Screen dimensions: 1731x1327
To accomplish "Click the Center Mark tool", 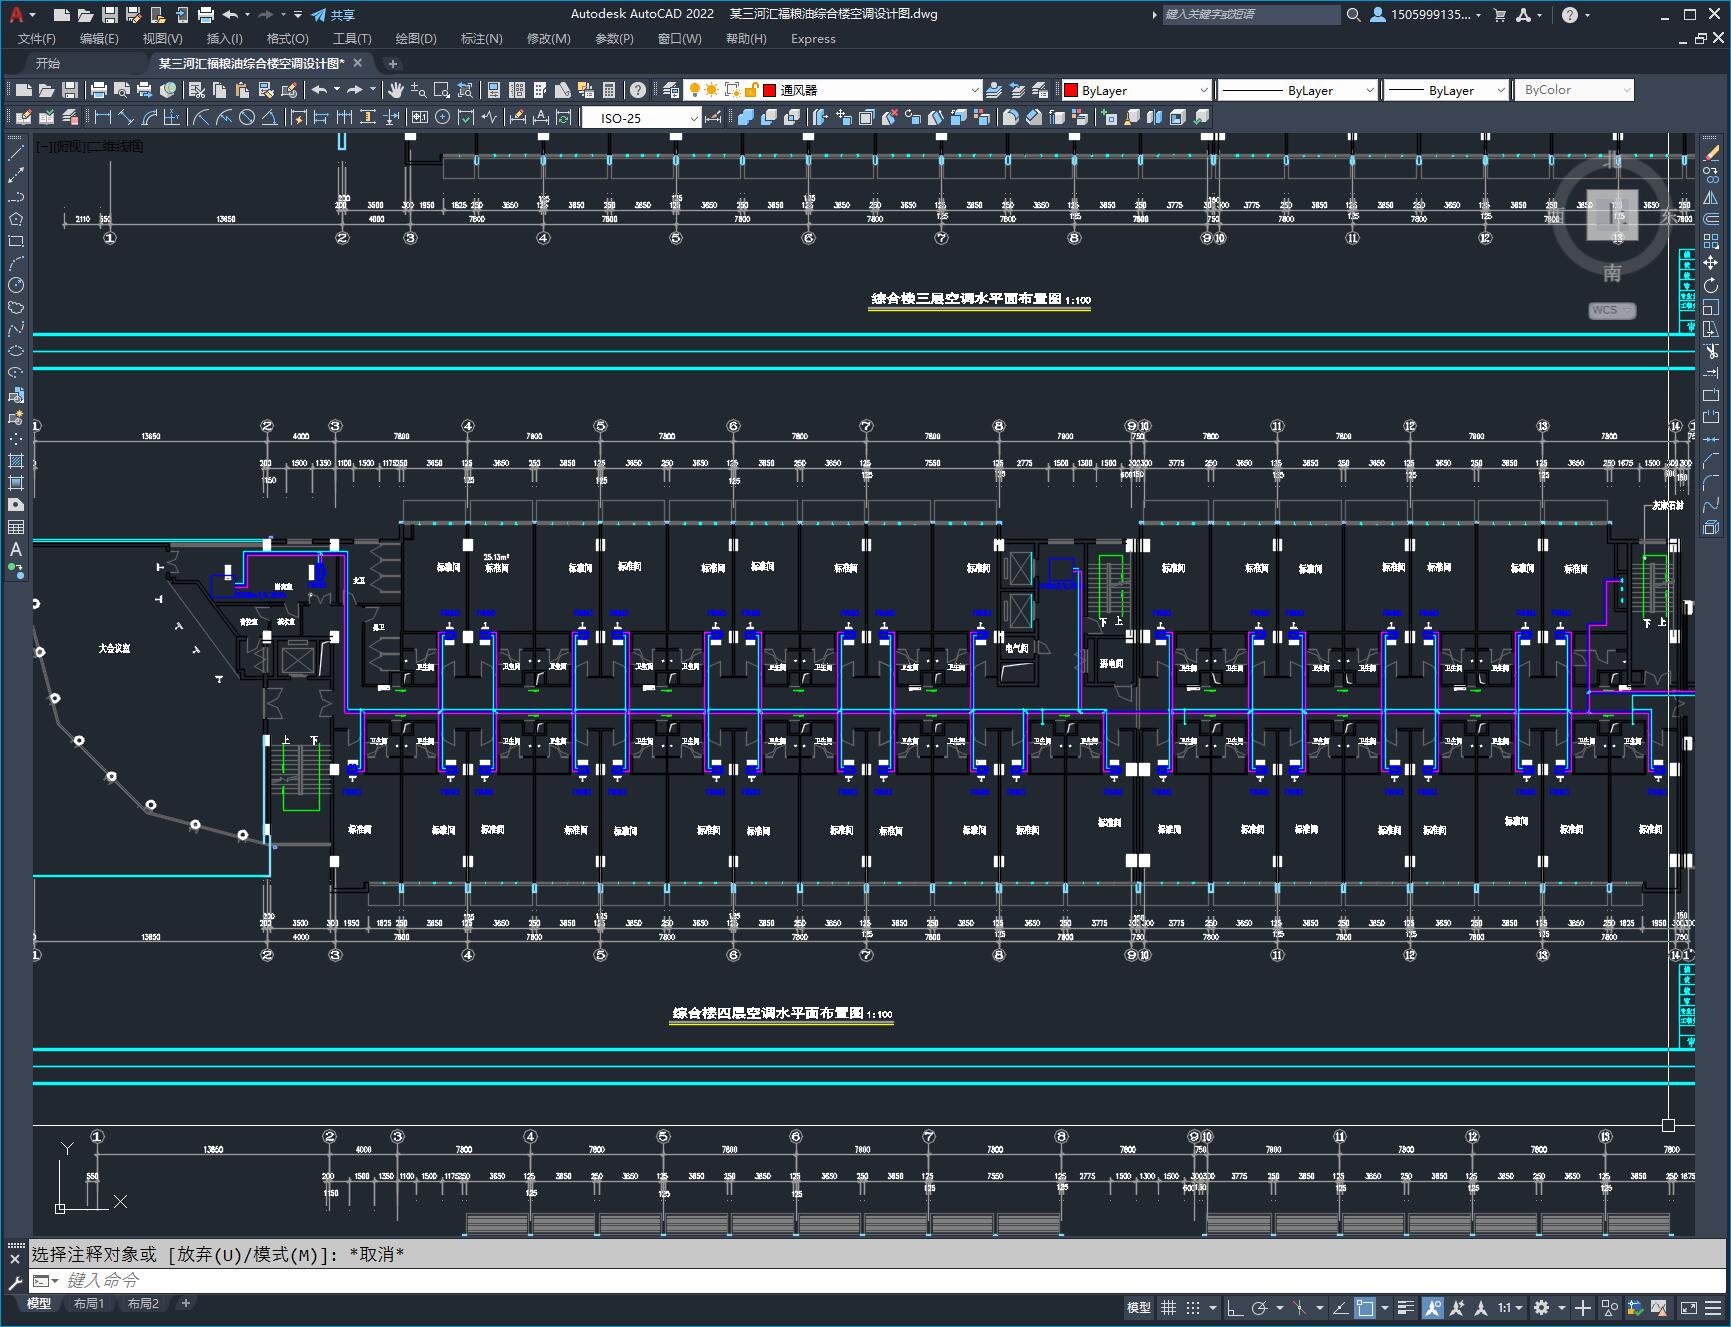I will 443,117.
